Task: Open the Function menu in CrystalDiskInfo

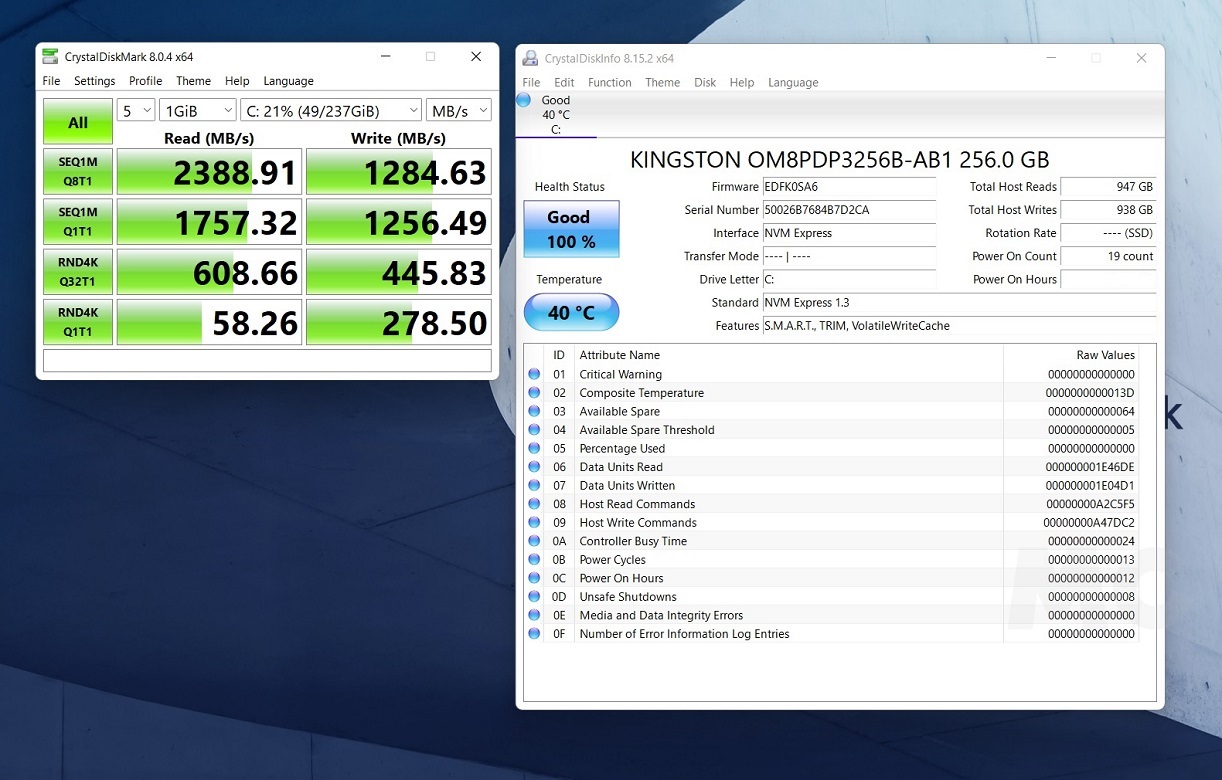Action: point(609,83)
